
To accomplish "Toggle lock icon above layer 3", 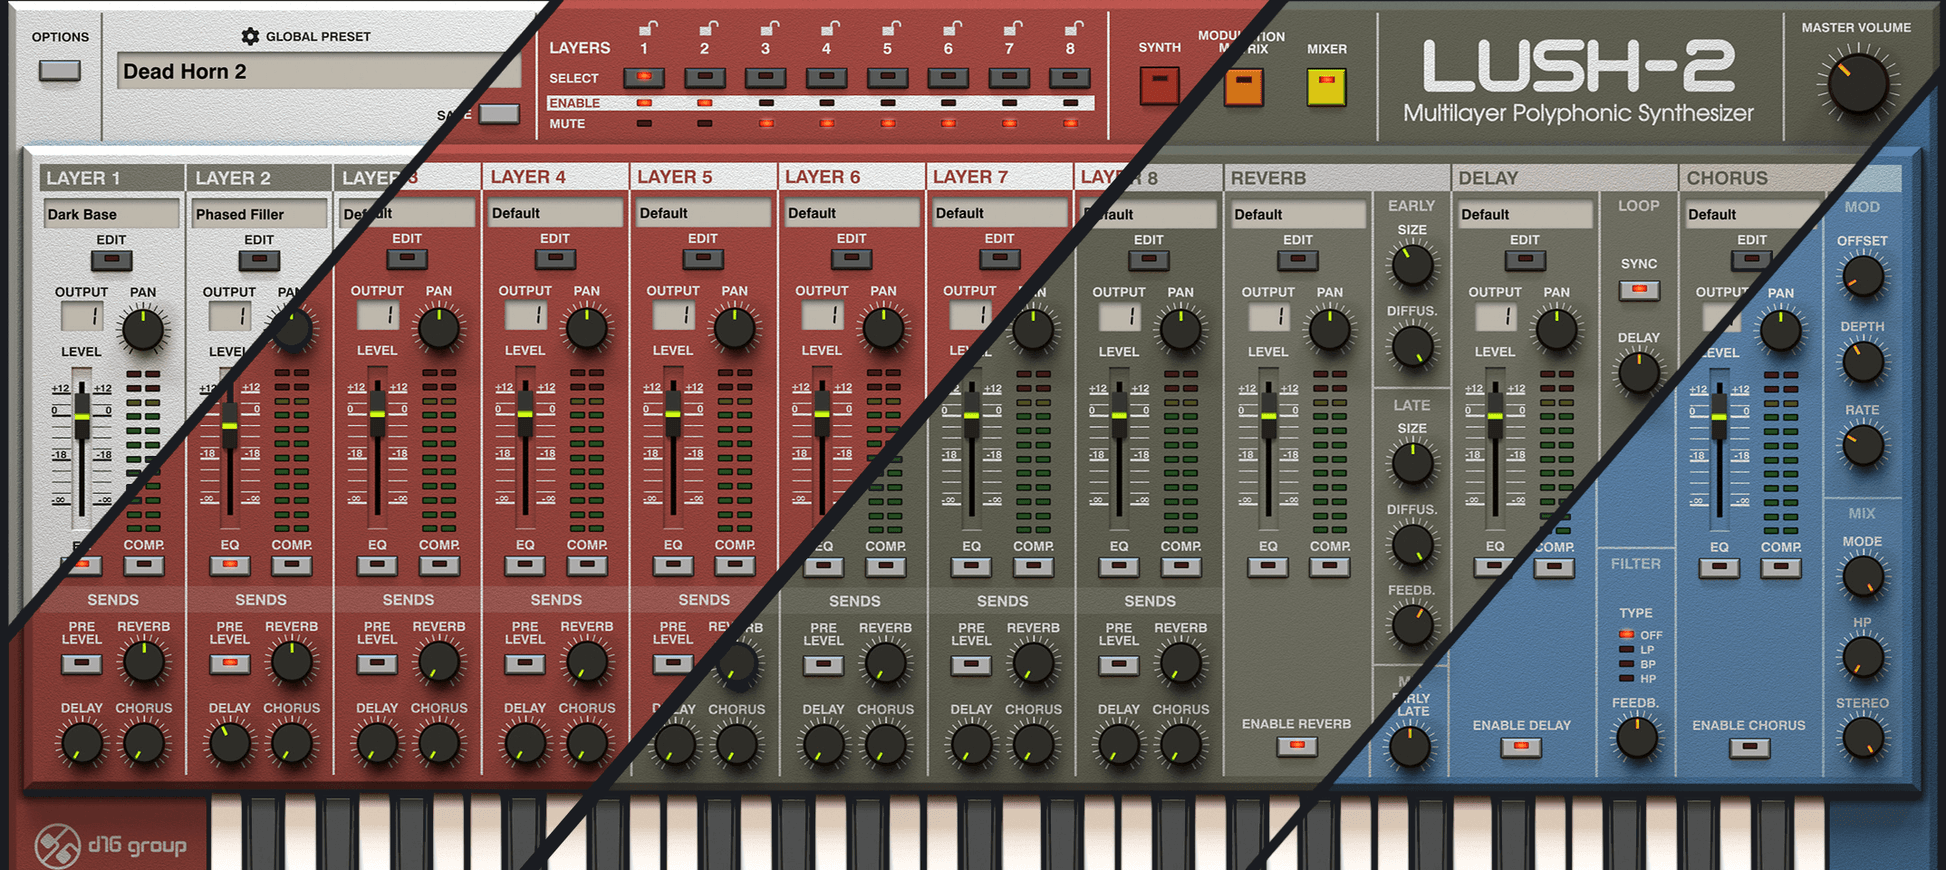I will [768, 28].
